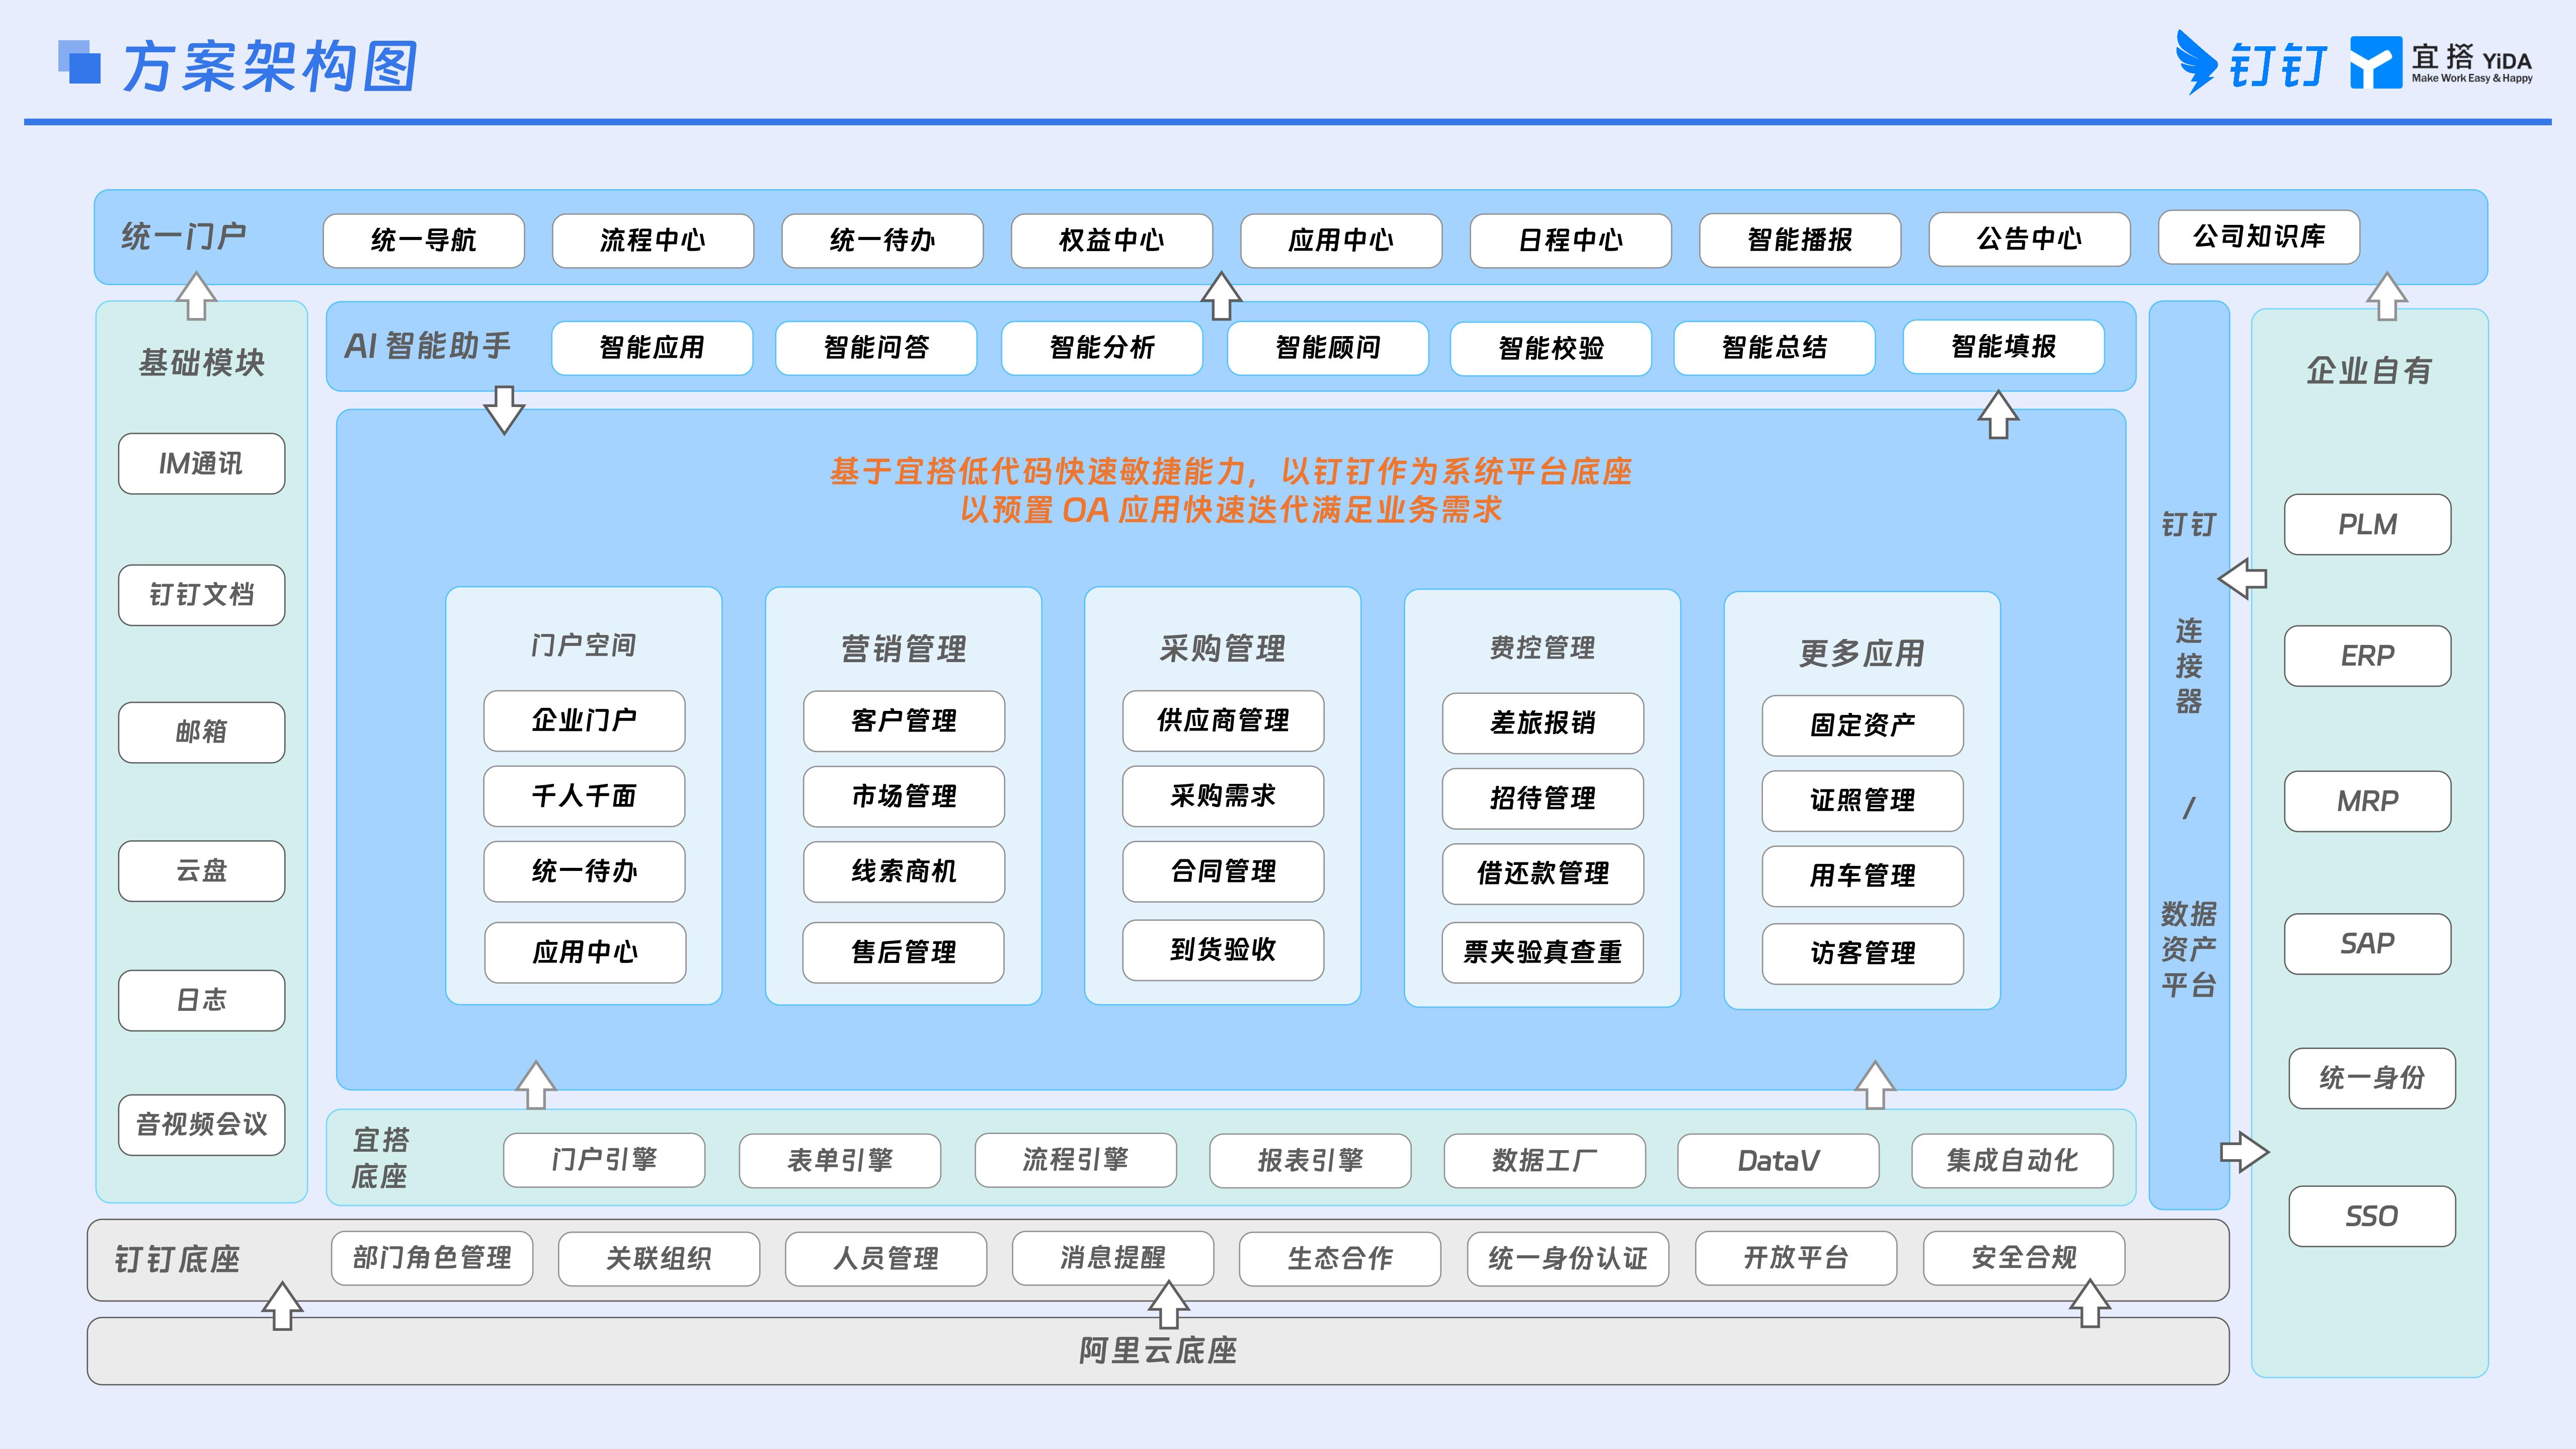Click the left arrow beside PLM box
Image resolution: width=2576 pixels, height=1449 pixels.
pos(2242,578)
